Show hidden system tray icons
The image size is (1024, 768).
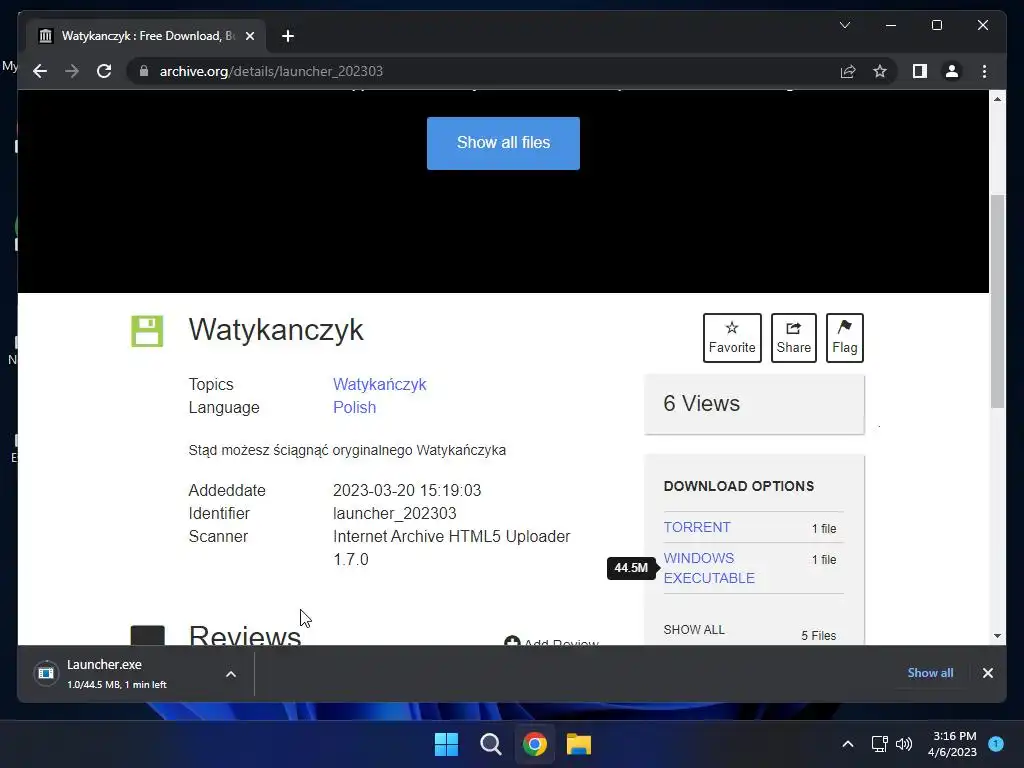[848, 744]
